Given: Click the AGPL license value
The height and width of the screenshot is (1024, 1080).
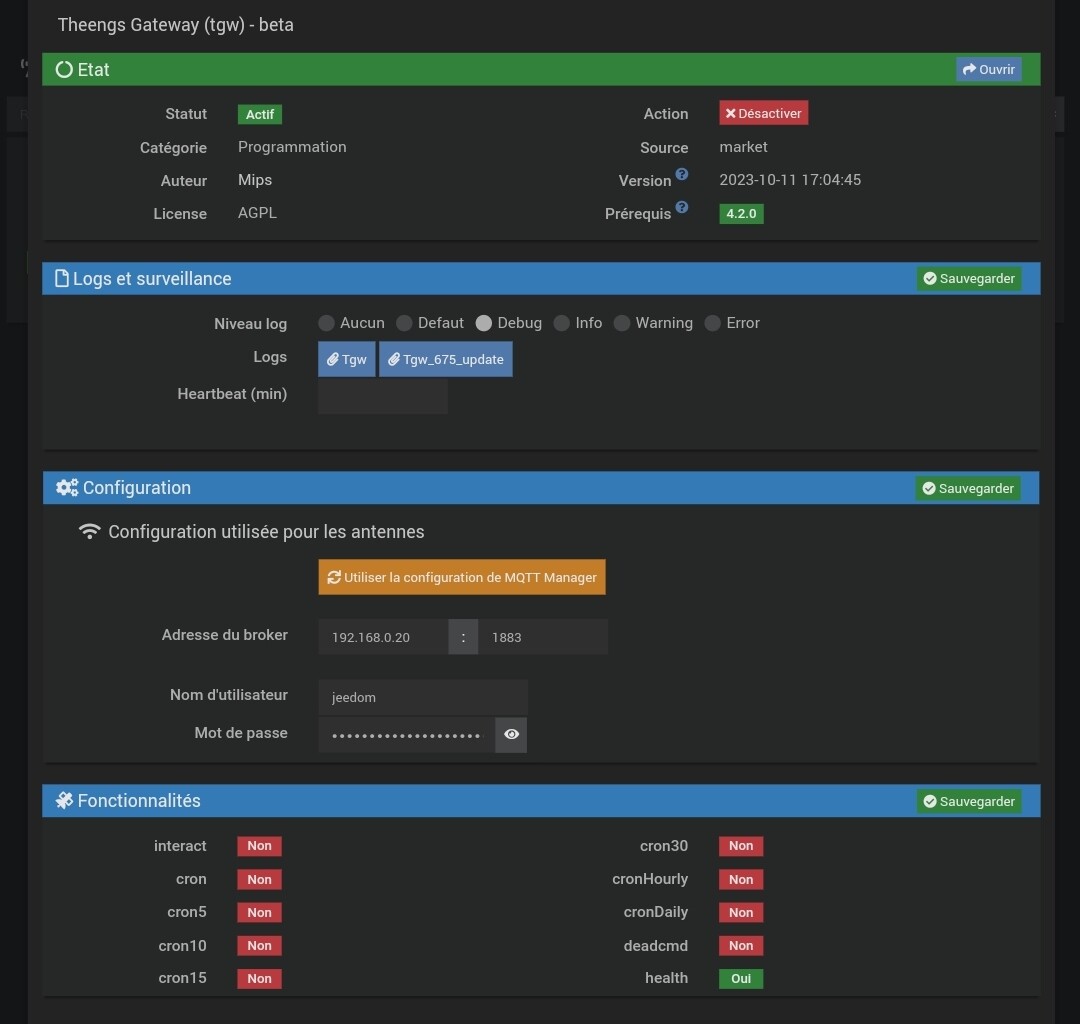Looking at the screenshot, I should point(257,213).
